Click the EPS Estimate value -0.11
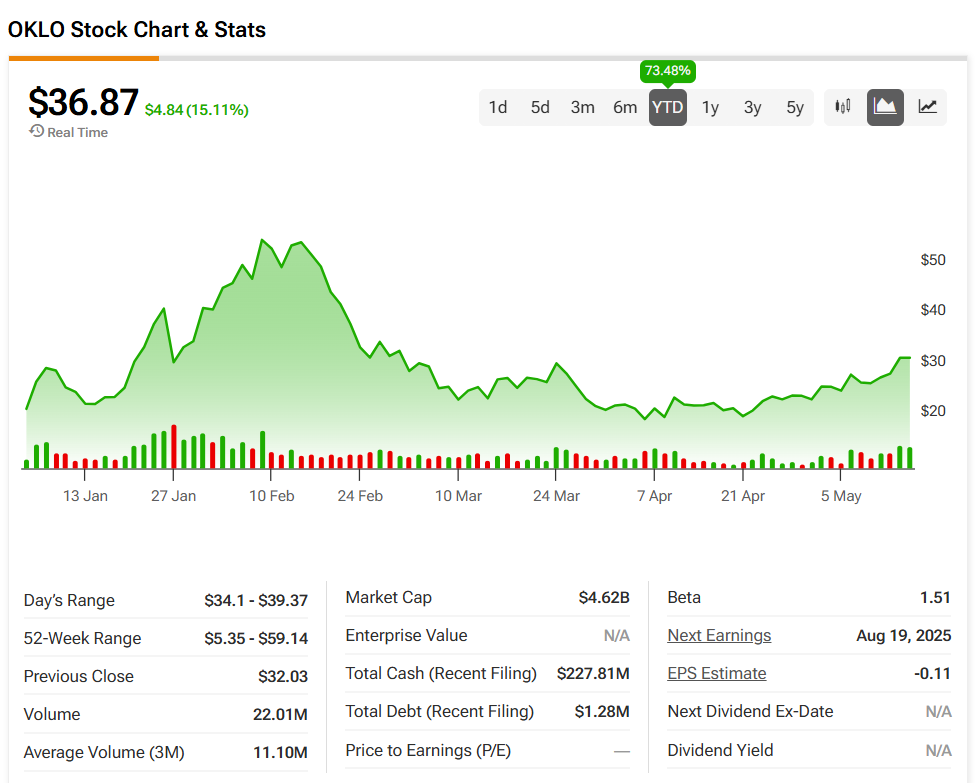 pyautogui.click(x=932, y=674)
